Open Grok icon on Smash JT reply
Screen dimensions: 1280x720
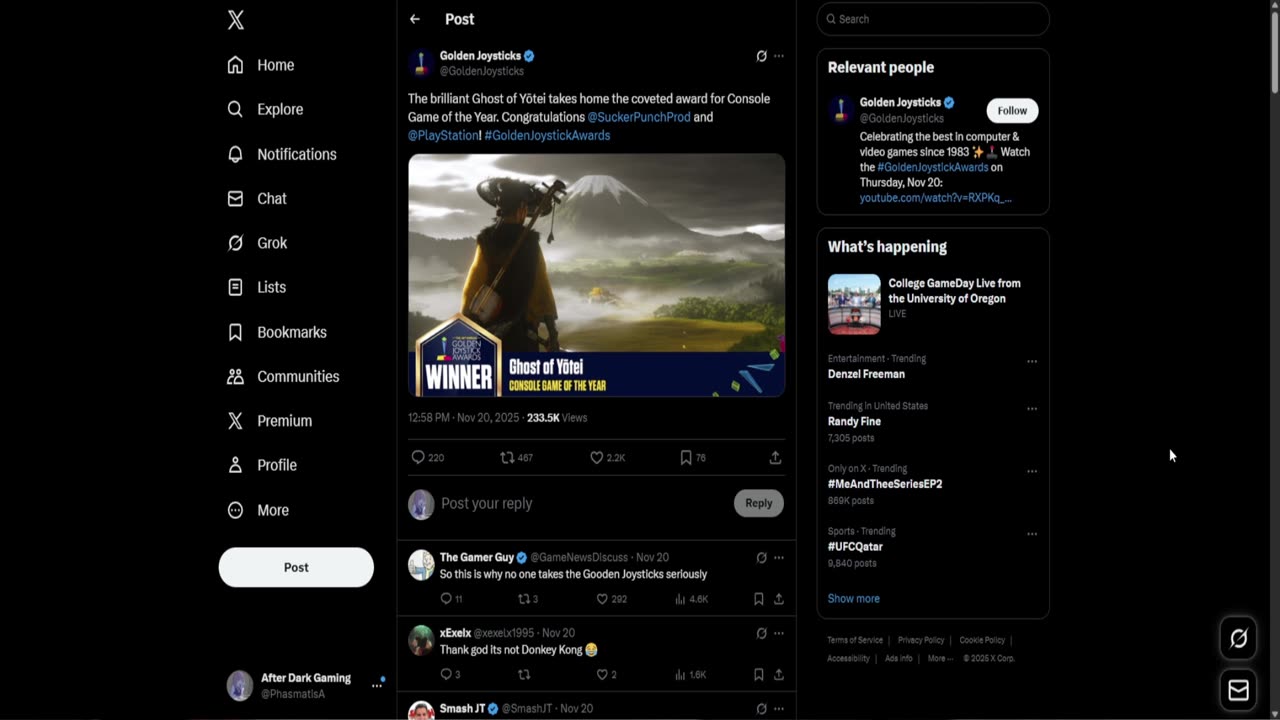[761, 709]
